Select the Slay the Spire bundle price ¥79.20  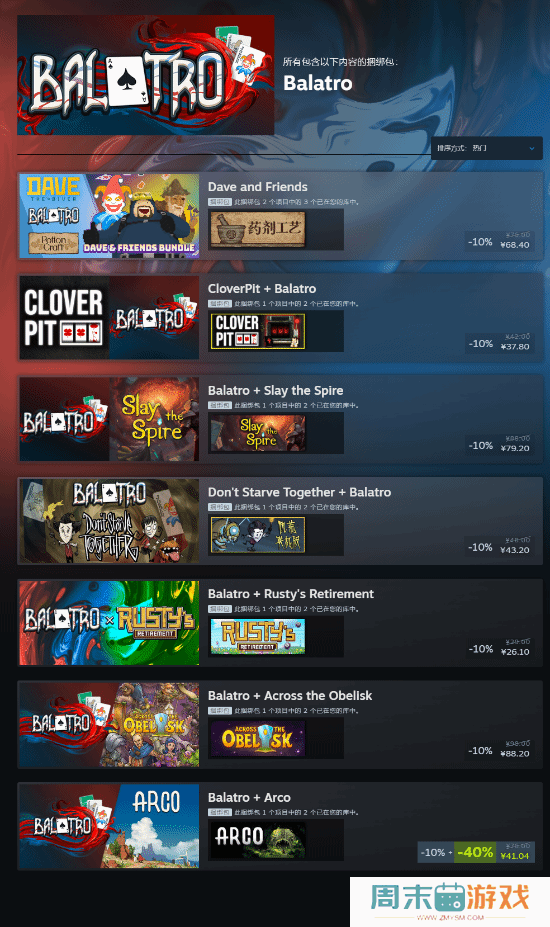coord(515,448)
